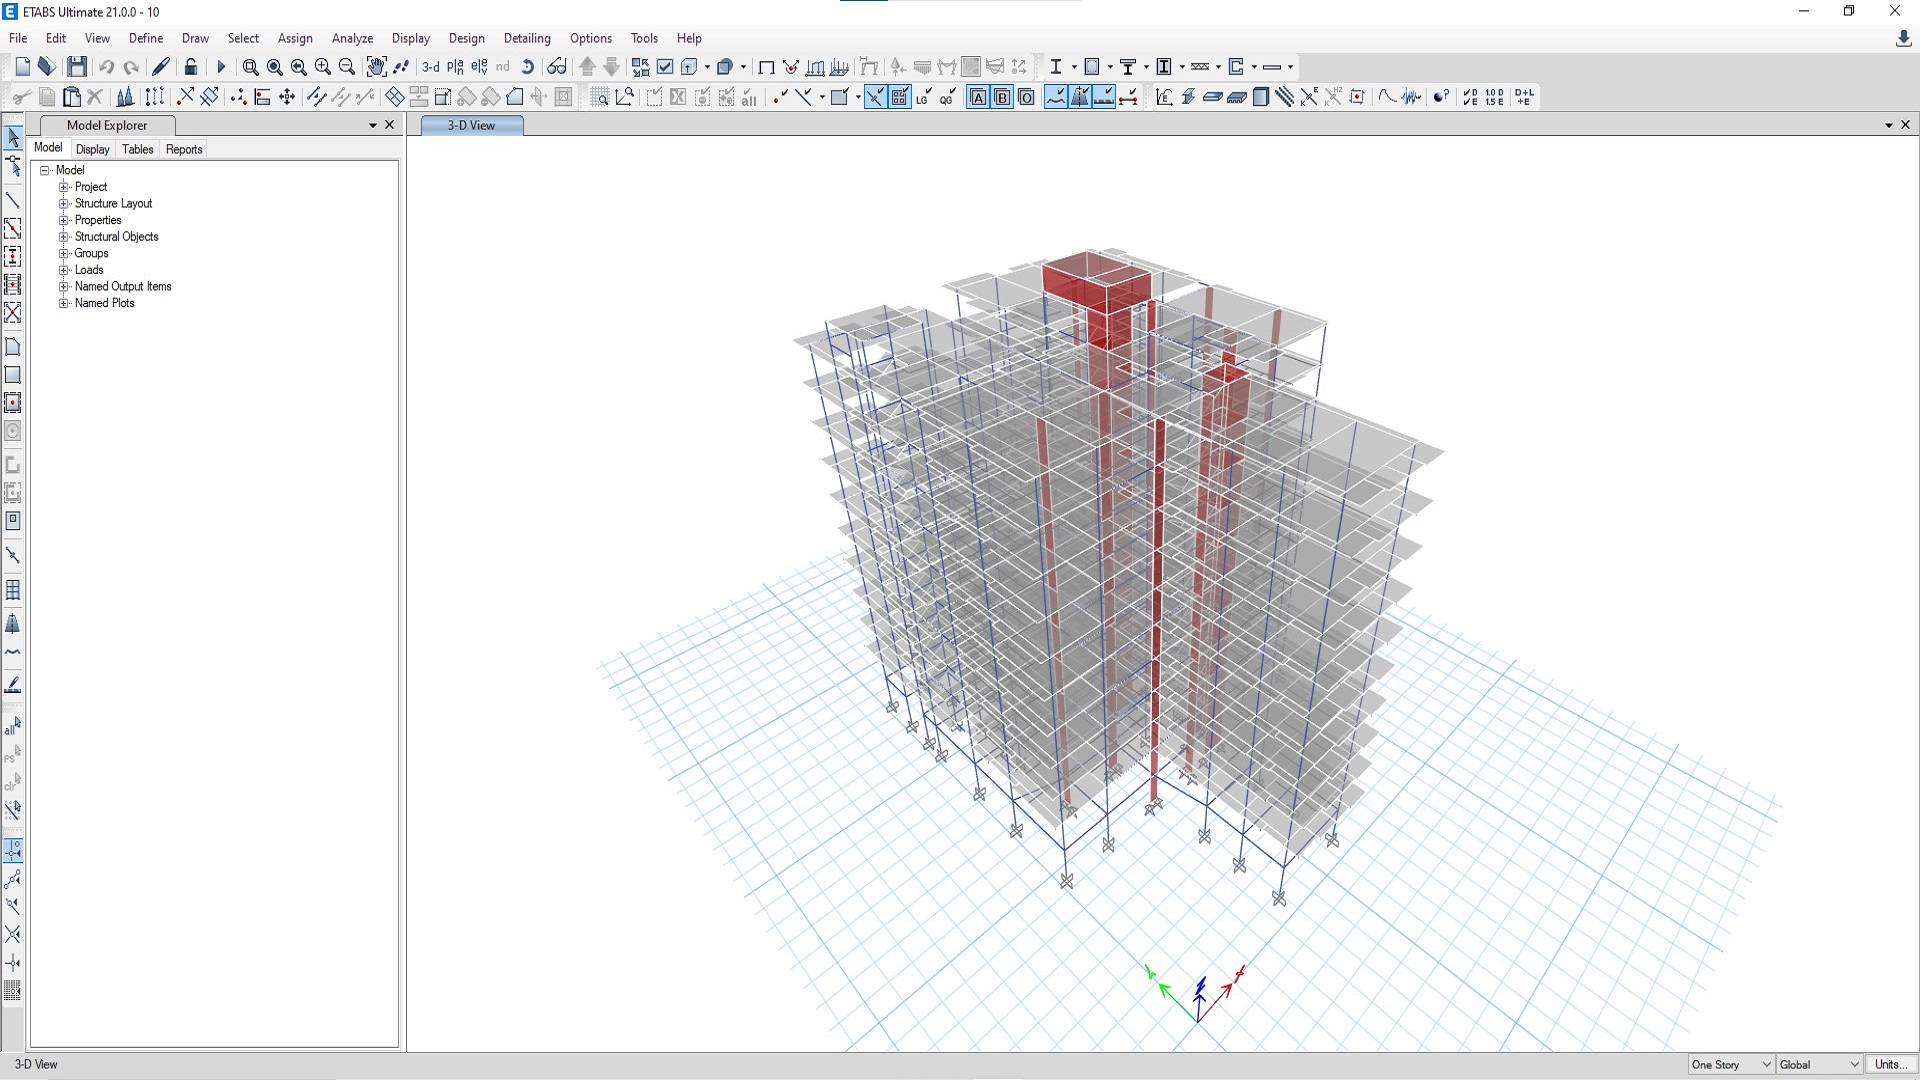The height and width of the screenshot is (1080, 1920).
Task: Switch to Plan view with 'Pln' icon
Action: tap(455, 67)
